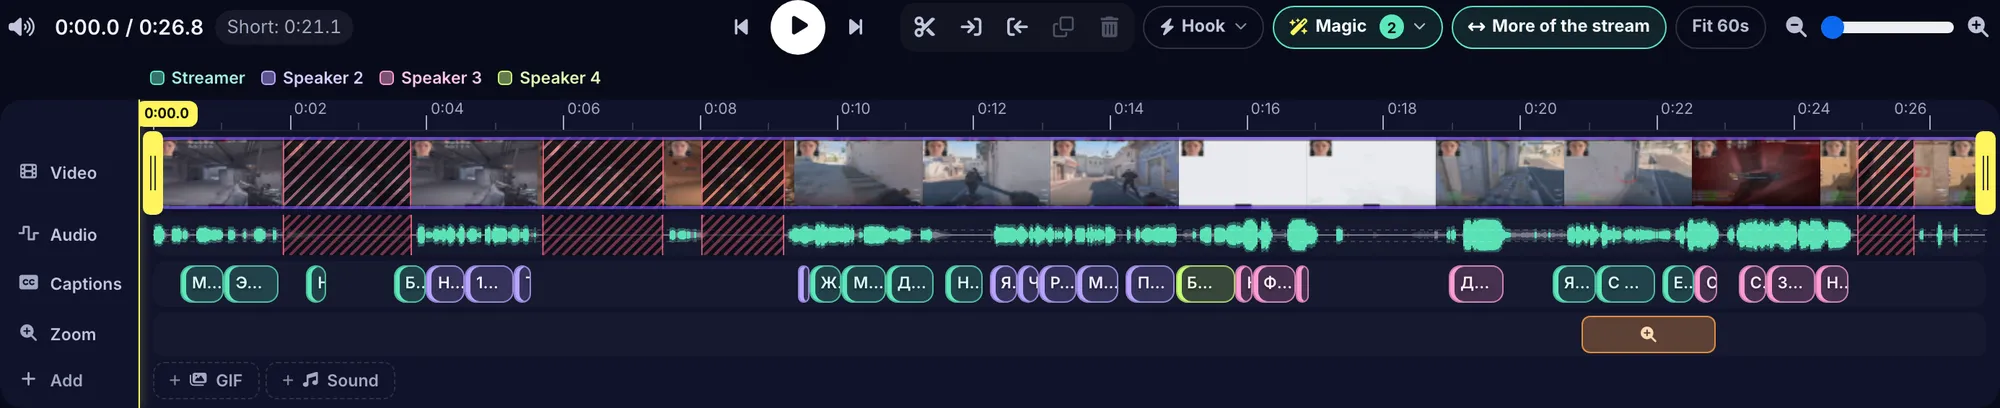
Task: Zoom out the timeline with the minus magnifier
Action: point(1796,27)
